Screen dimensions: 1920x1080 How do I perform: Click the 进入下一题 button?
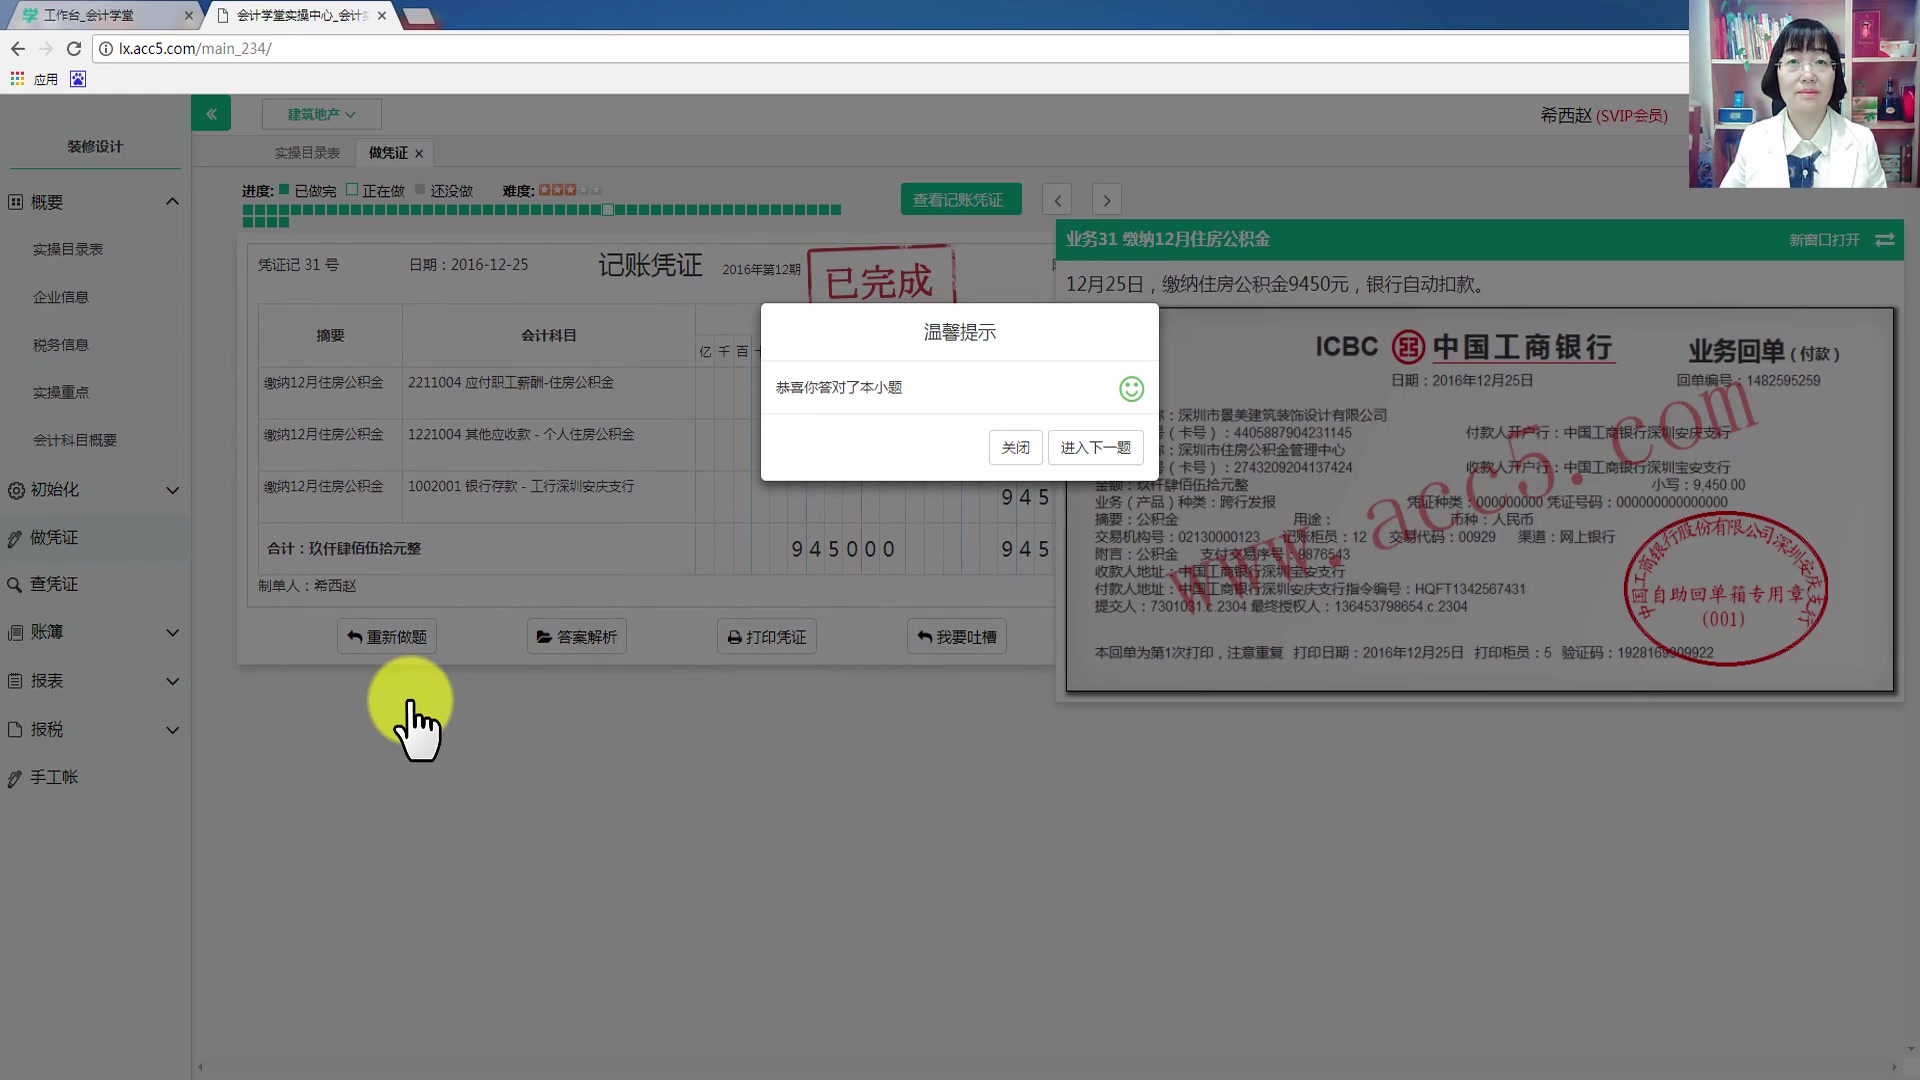(1095, 447)
